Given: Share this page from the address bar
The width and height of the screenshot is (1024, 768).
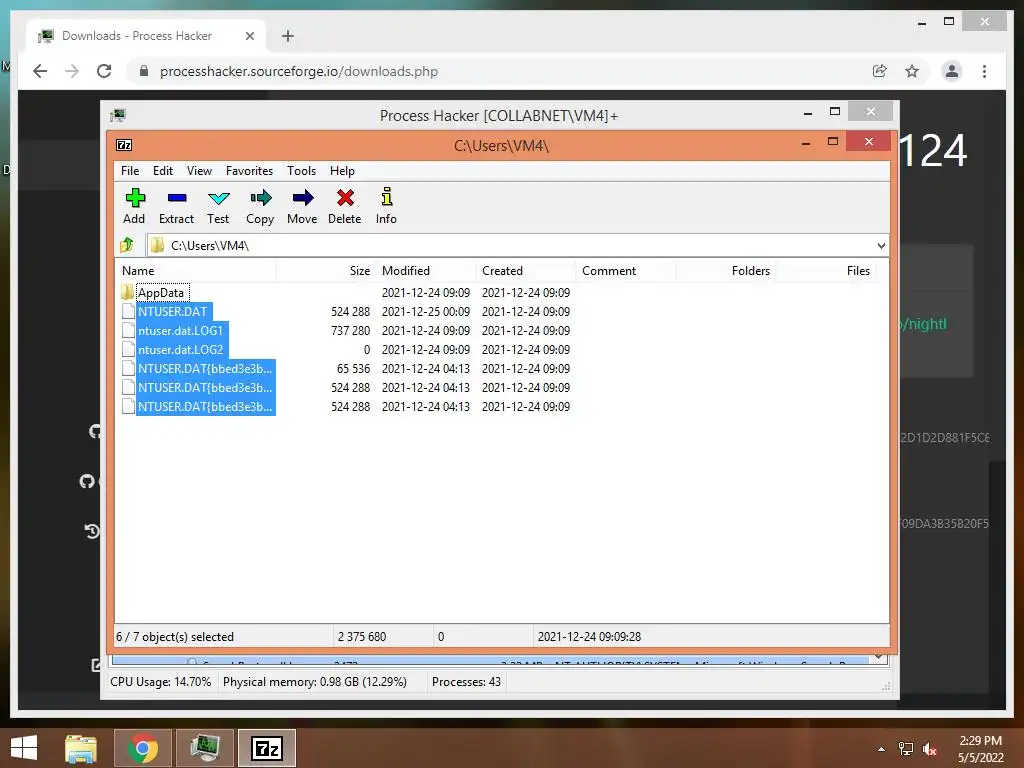Looking at the screenshot, I should point(880,71).
